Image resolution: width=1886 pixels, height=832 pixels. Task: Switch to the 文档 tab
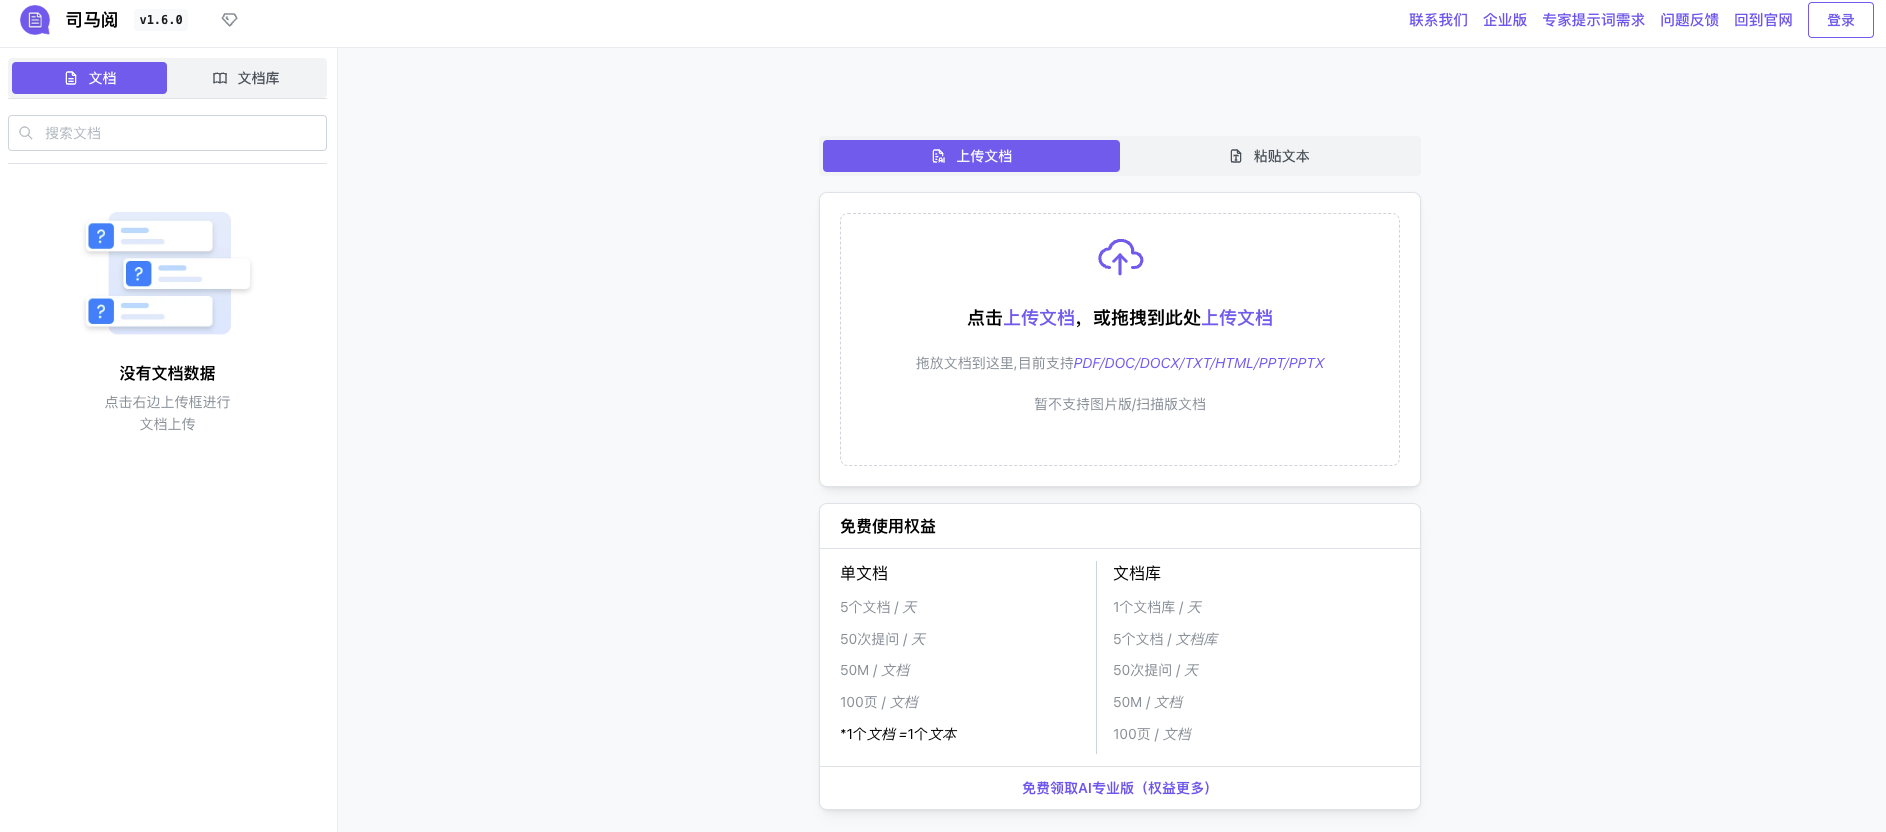tap(89, 78)
